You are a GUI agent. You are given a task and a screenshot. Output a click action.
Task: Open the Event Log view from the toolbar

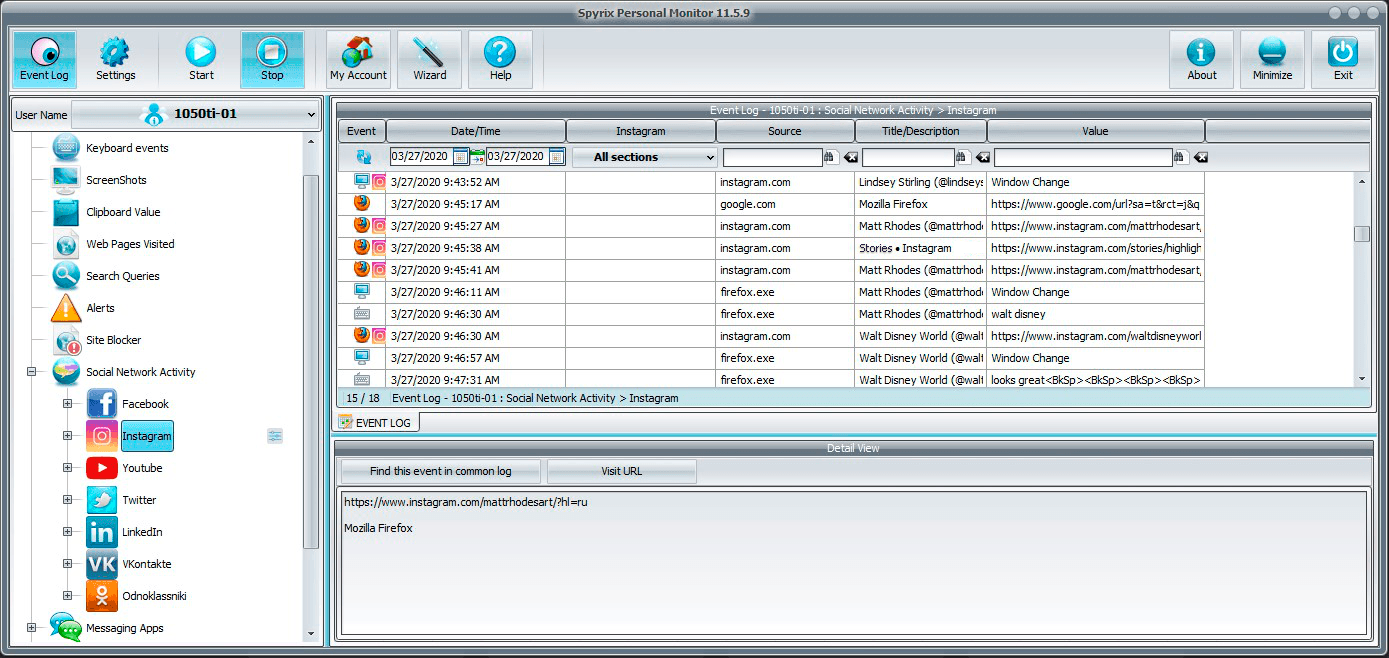pos(44,59)
